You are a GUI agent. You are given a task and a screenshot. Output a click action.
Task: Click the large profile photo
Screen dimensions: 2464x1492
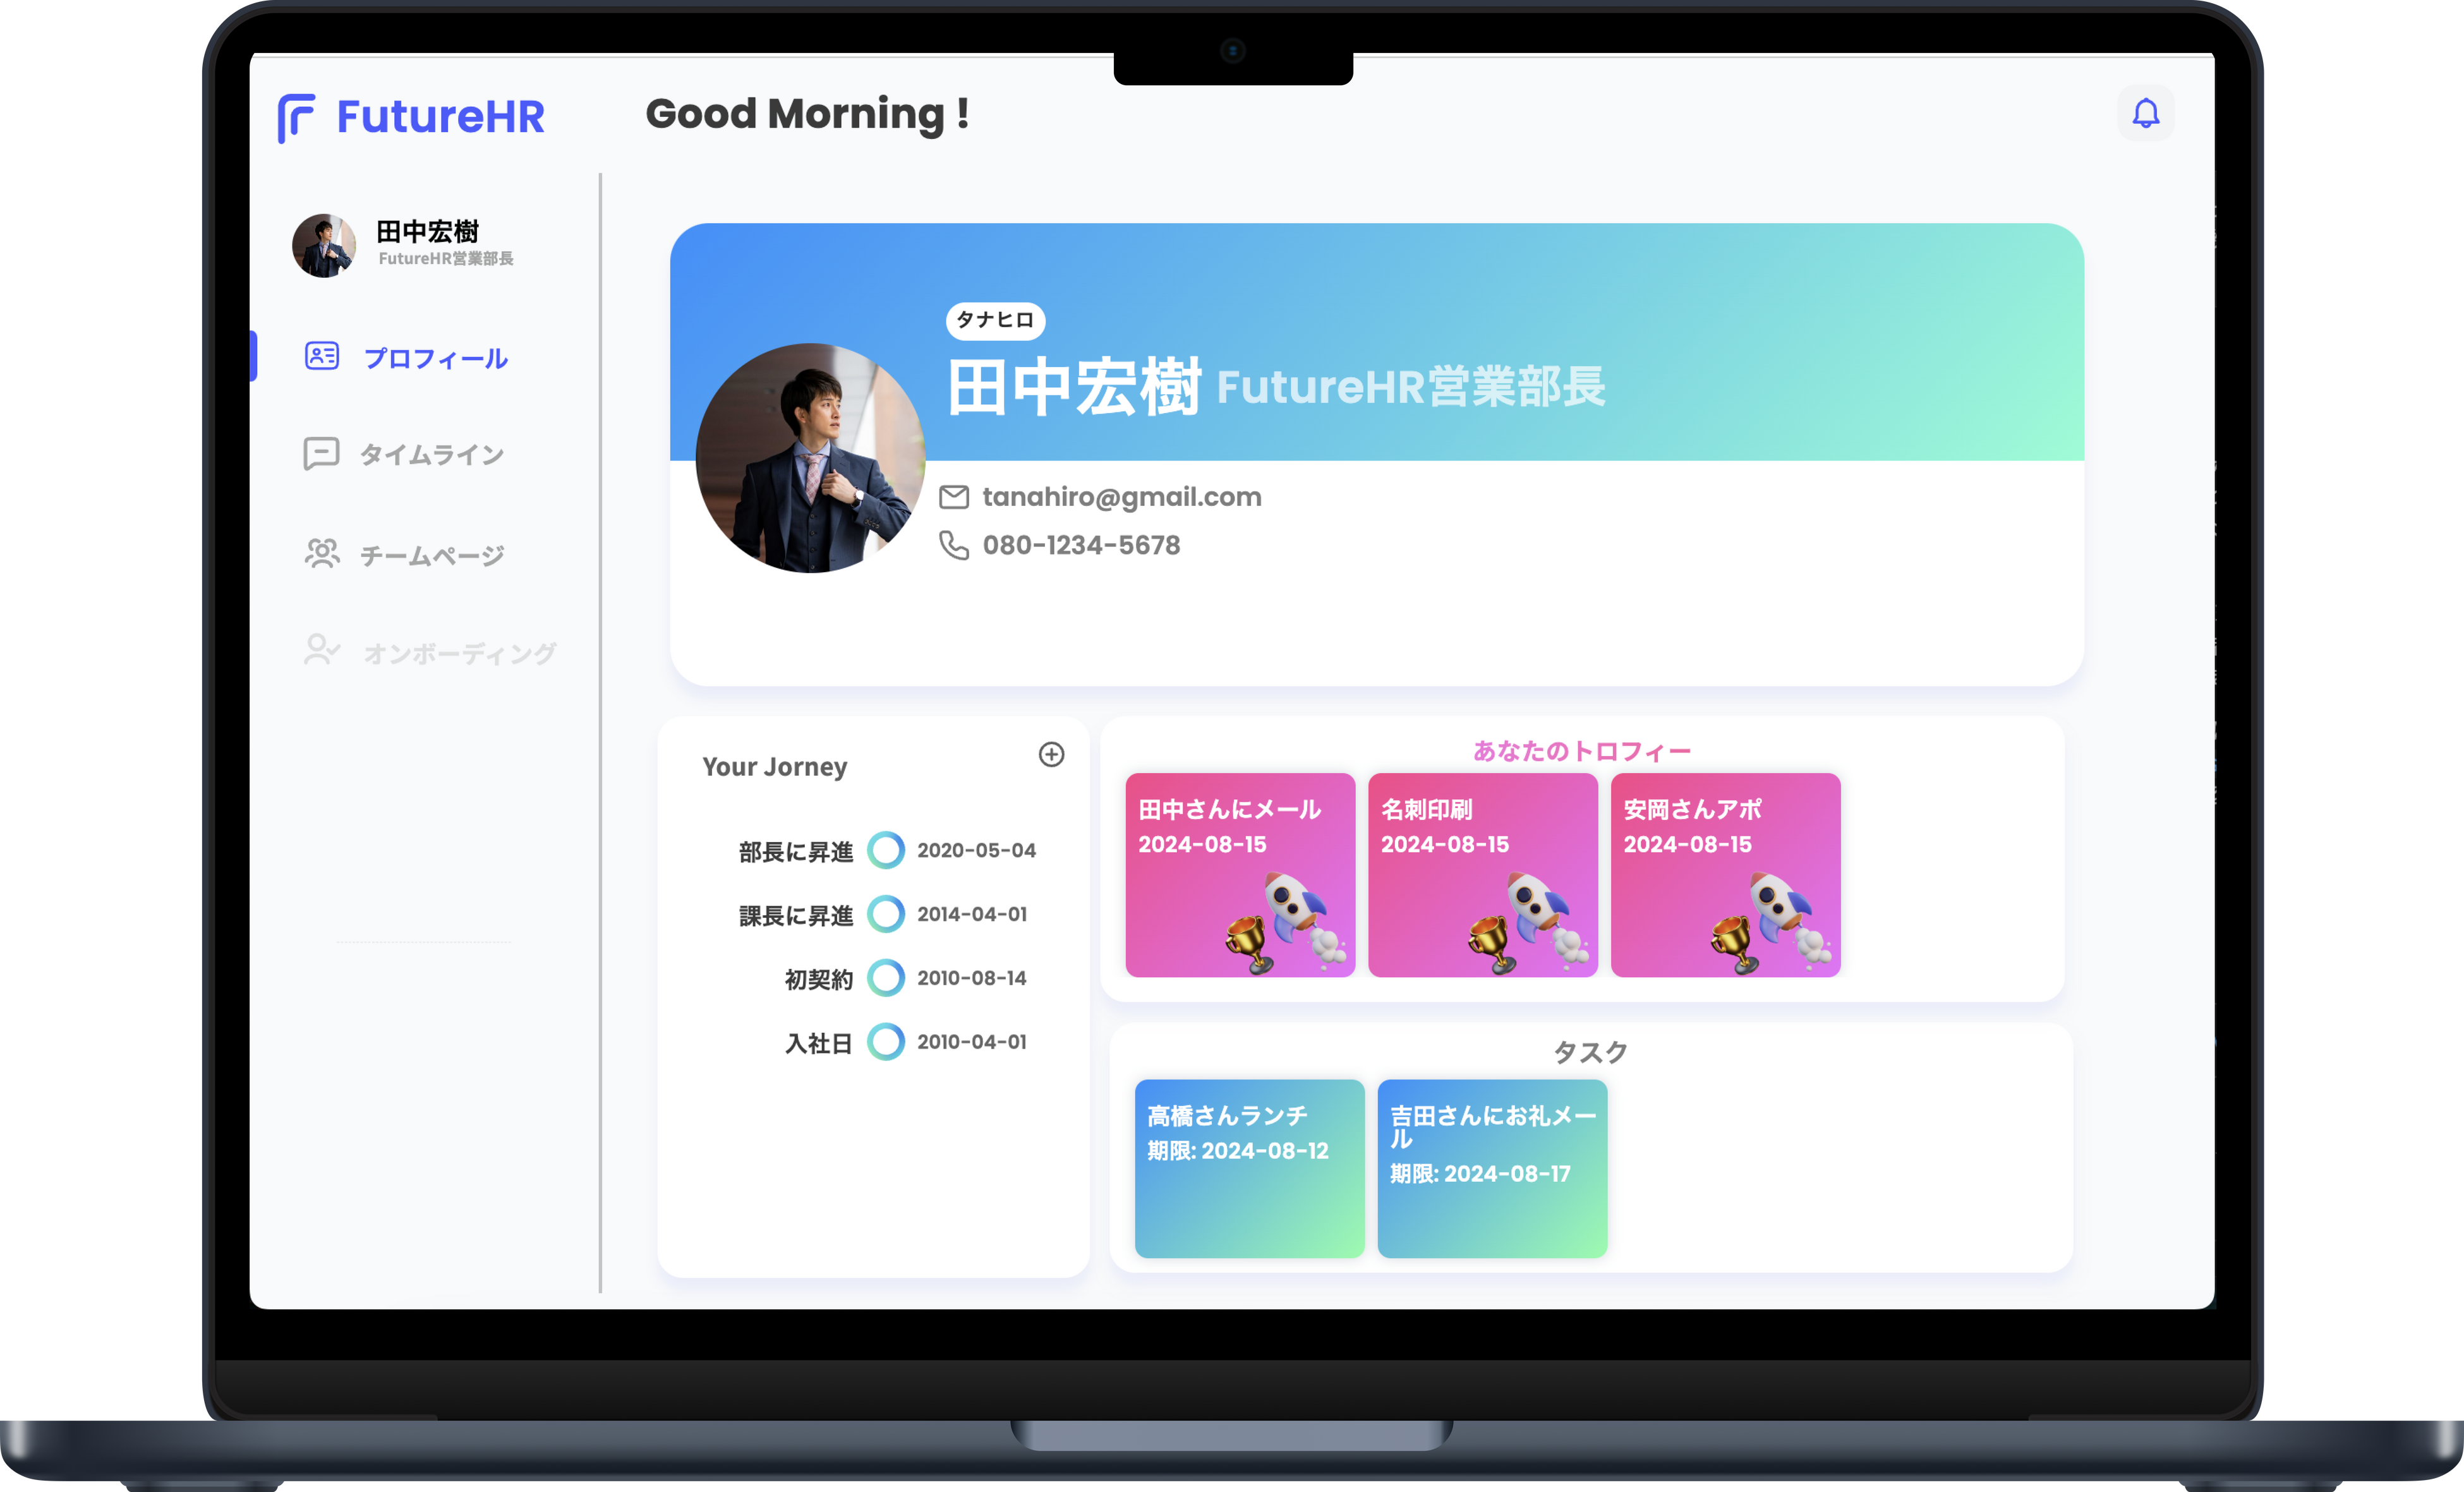tap(810, 458)
